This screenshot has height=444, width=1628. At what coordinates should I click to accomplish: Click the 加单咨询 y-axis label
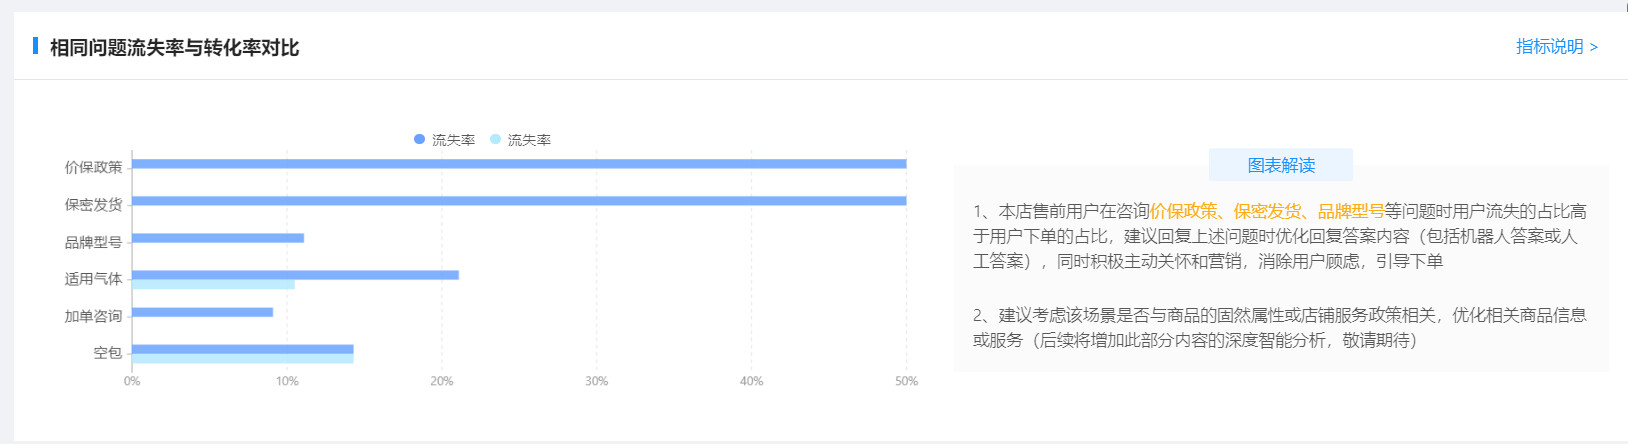(93, 316)
